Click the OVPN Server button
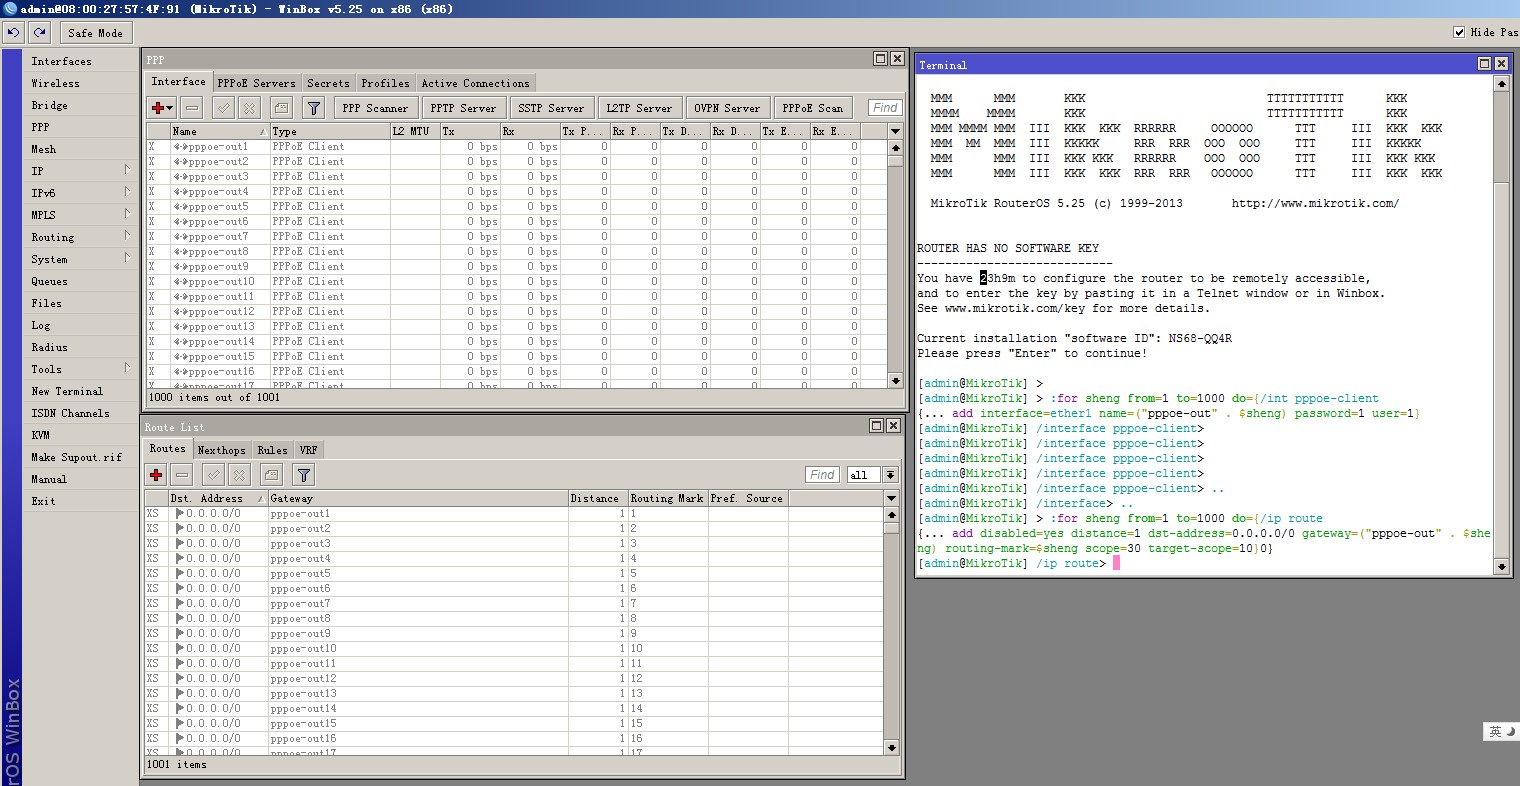This screenshot has width=1520, height=786. click(727, 108)
